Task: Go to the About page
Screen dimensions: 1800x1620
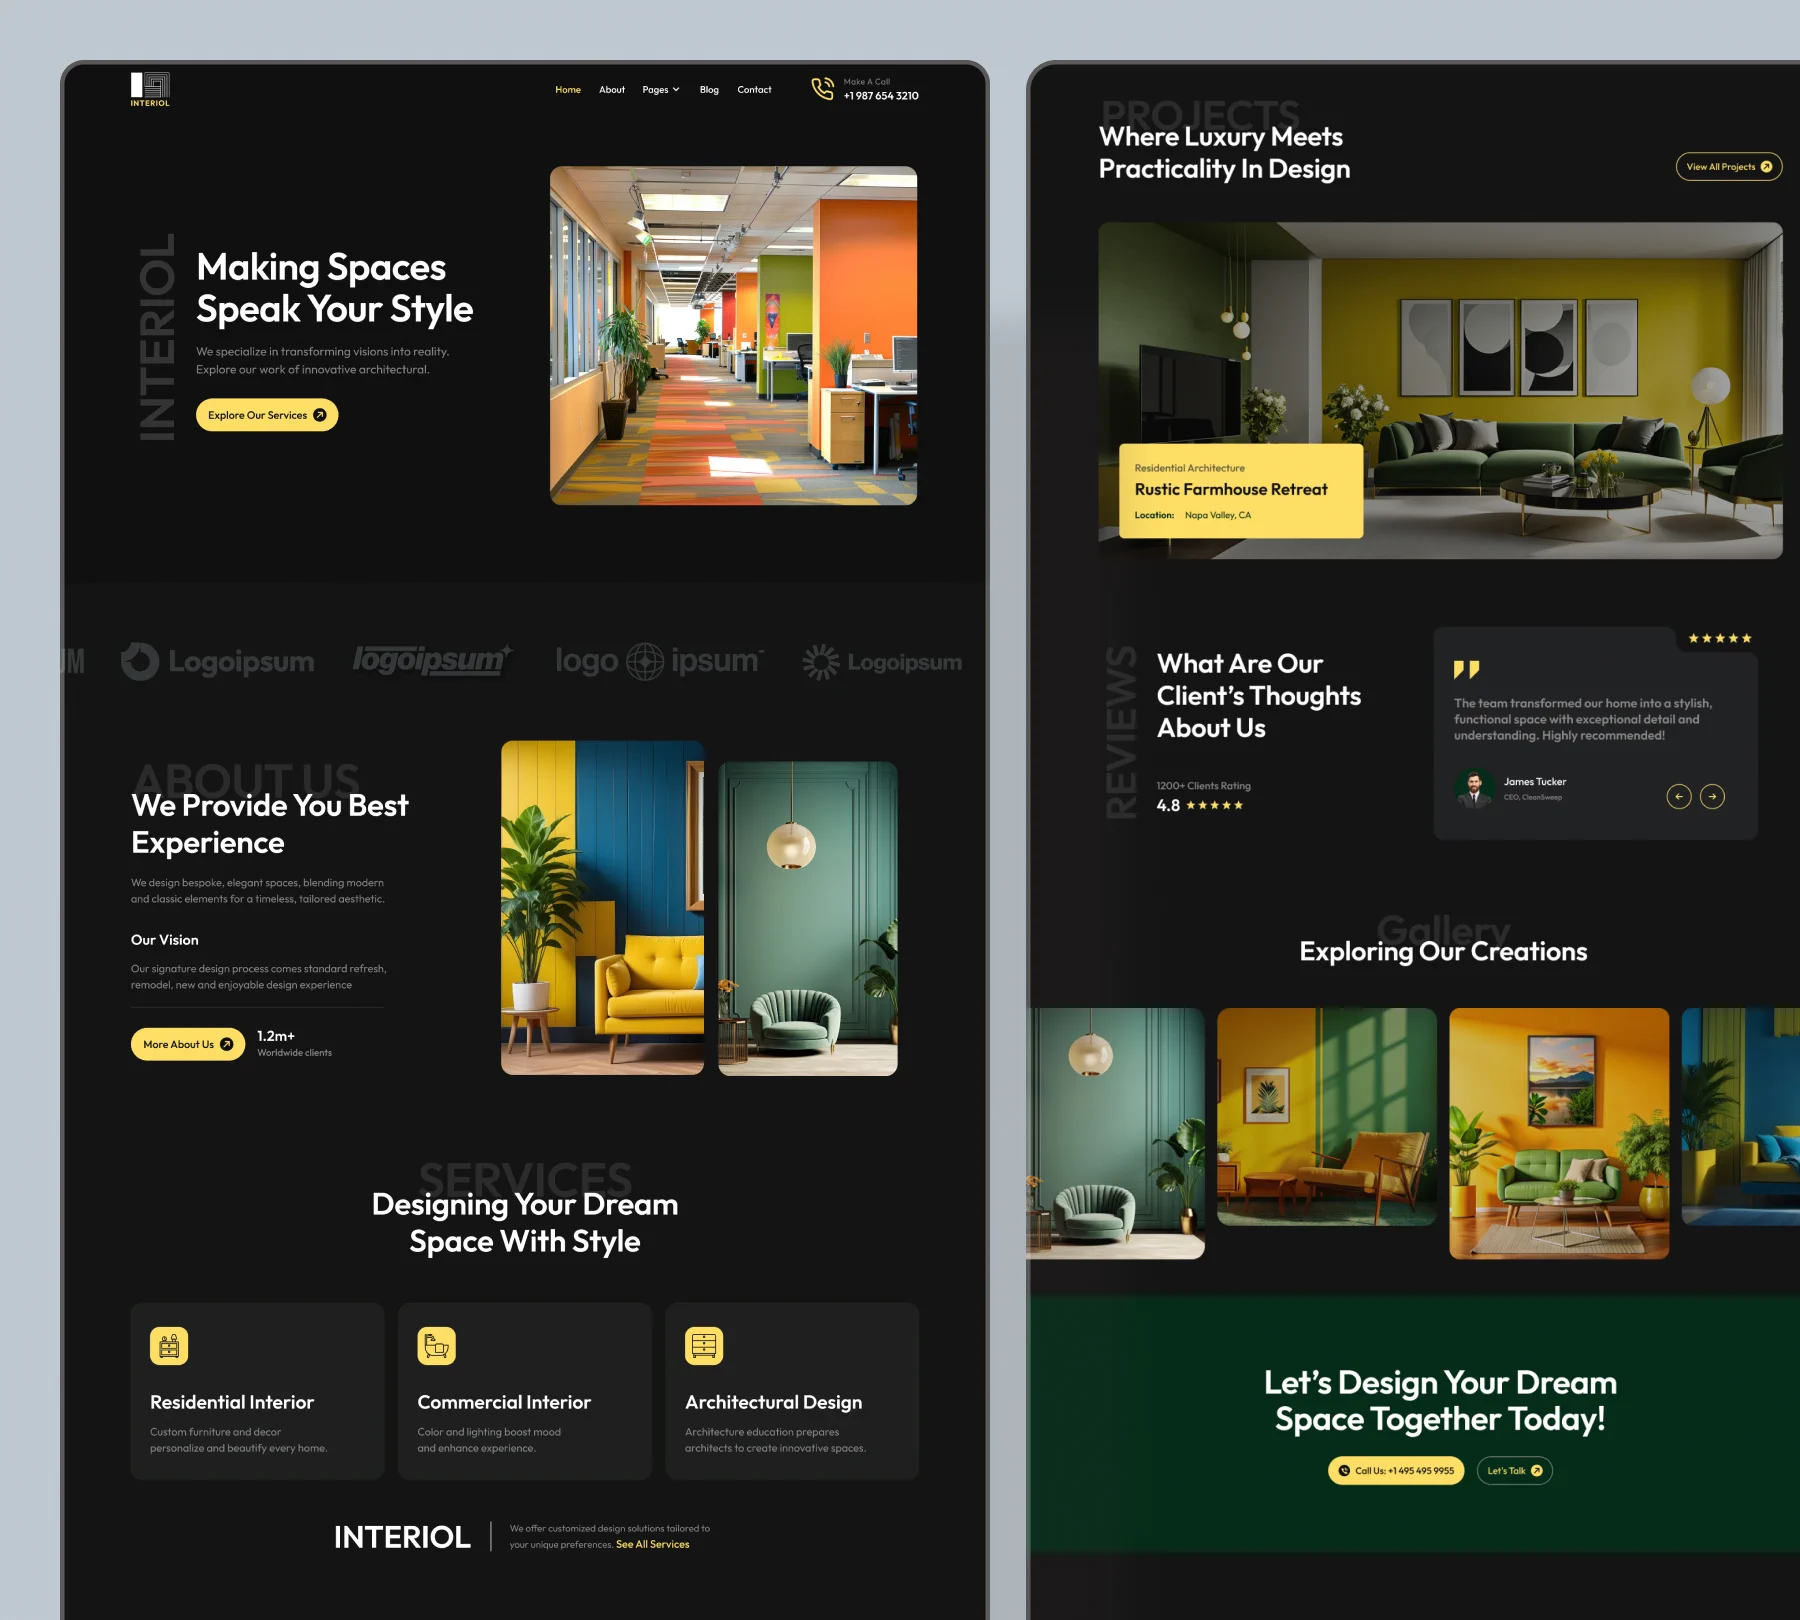Action: pyautogui.click(x=612, y=90)
